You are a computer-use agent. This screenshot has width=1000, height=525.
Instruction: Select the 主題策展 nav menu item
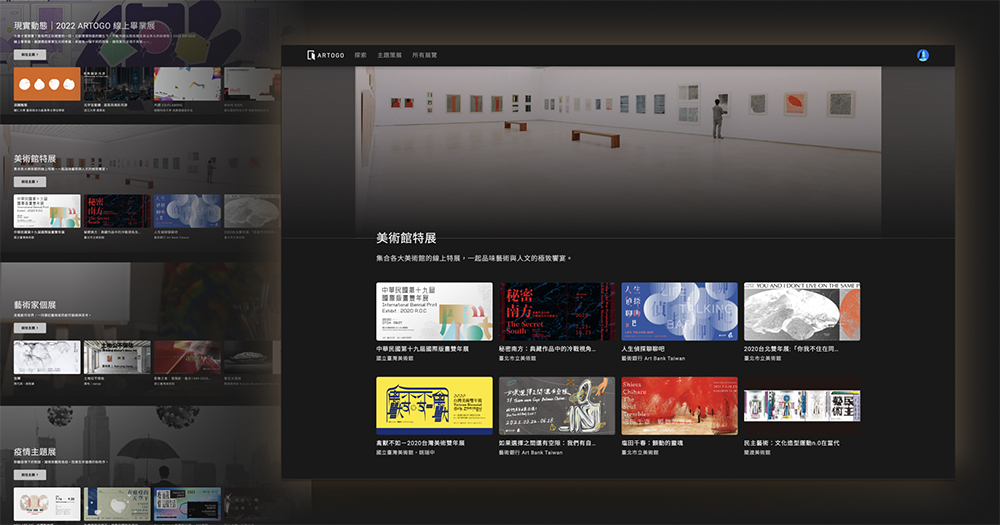click(389, 55)
